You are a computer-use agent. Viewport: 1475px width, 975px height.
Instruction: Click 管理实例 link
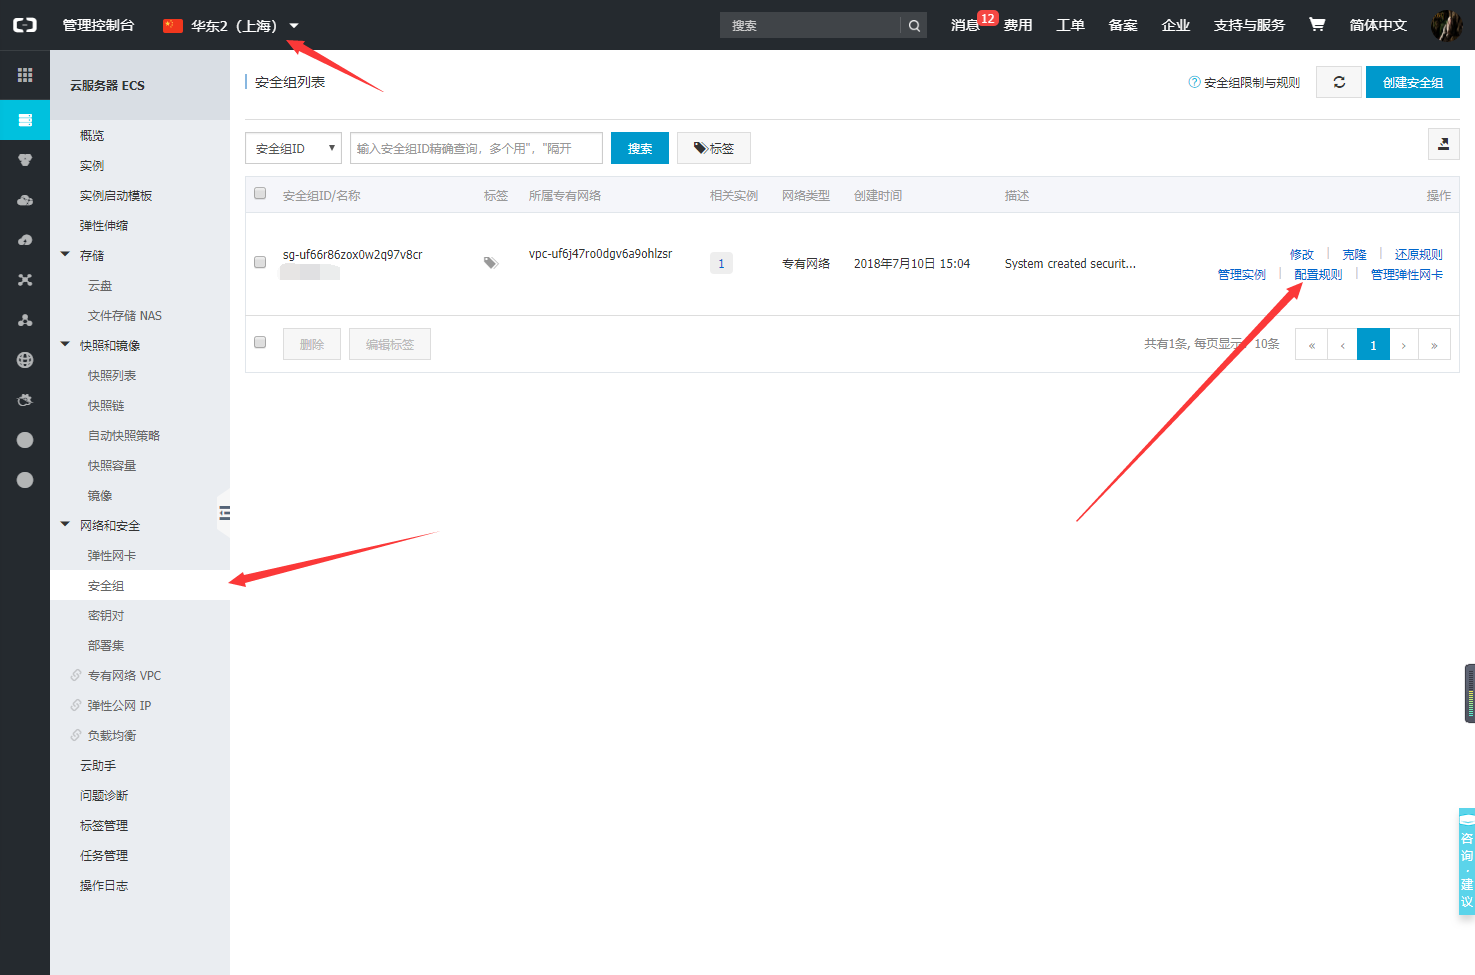pos(1242,274)
